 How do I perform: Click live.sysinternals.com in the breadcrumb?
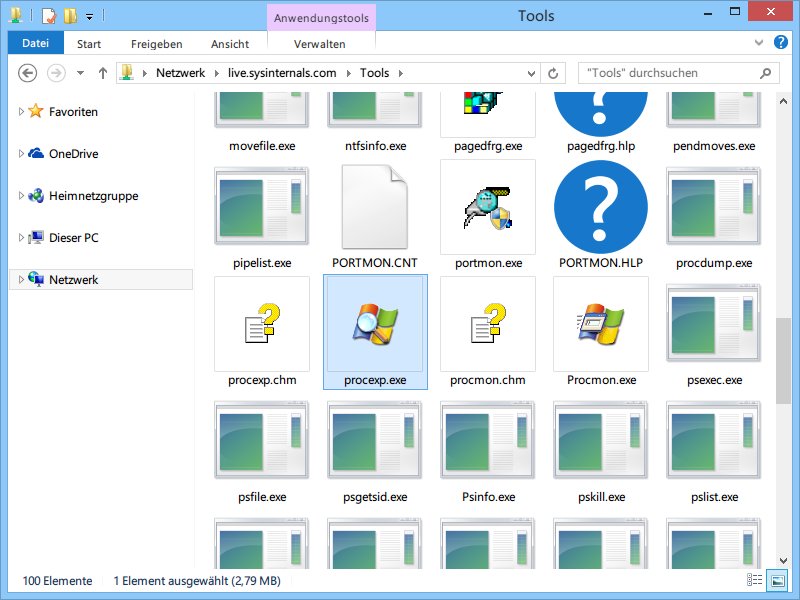pyautogui.click(x=282, y=73)
